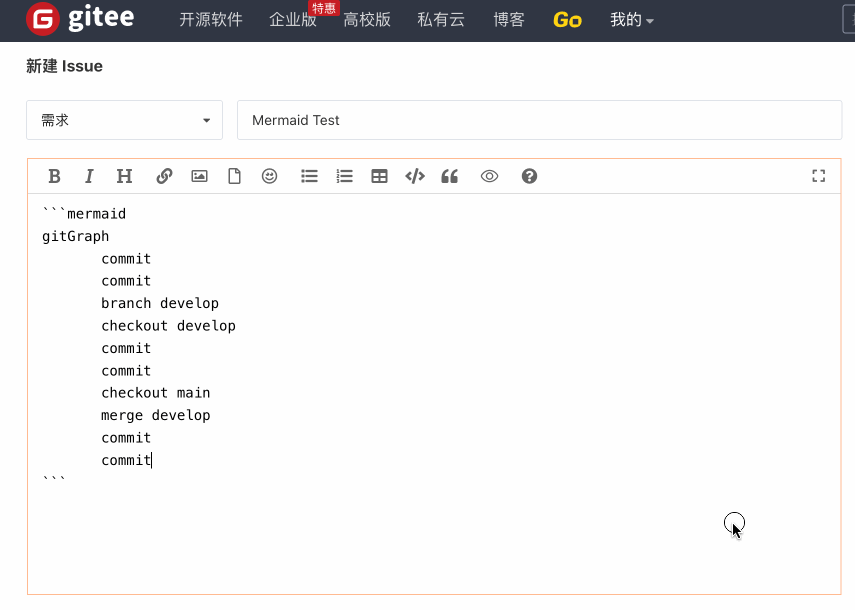Toggle markdown preview eye icon
Viewport: 855px width, 610px height.
489,176
